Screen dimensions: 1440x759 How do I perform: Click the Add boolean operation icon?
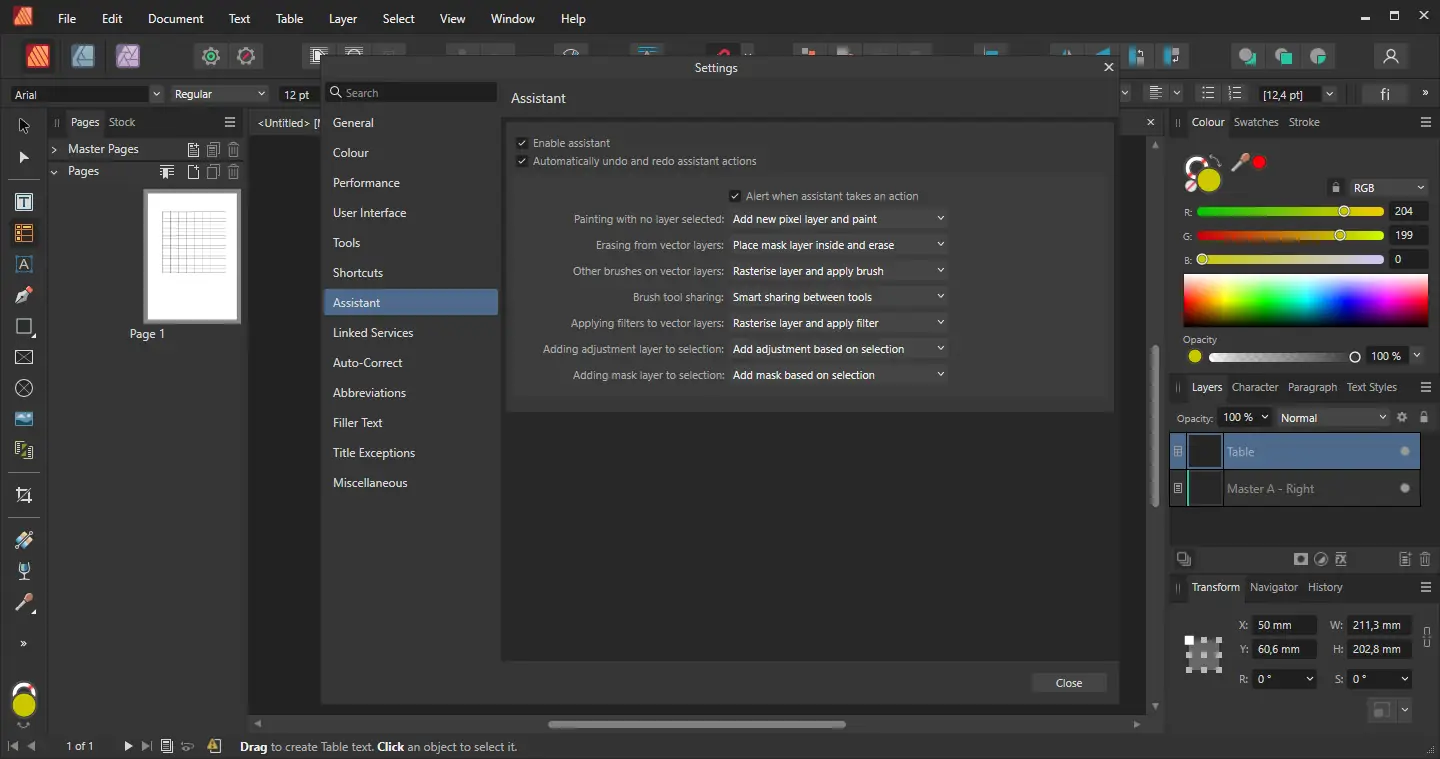coord(1247,57)
